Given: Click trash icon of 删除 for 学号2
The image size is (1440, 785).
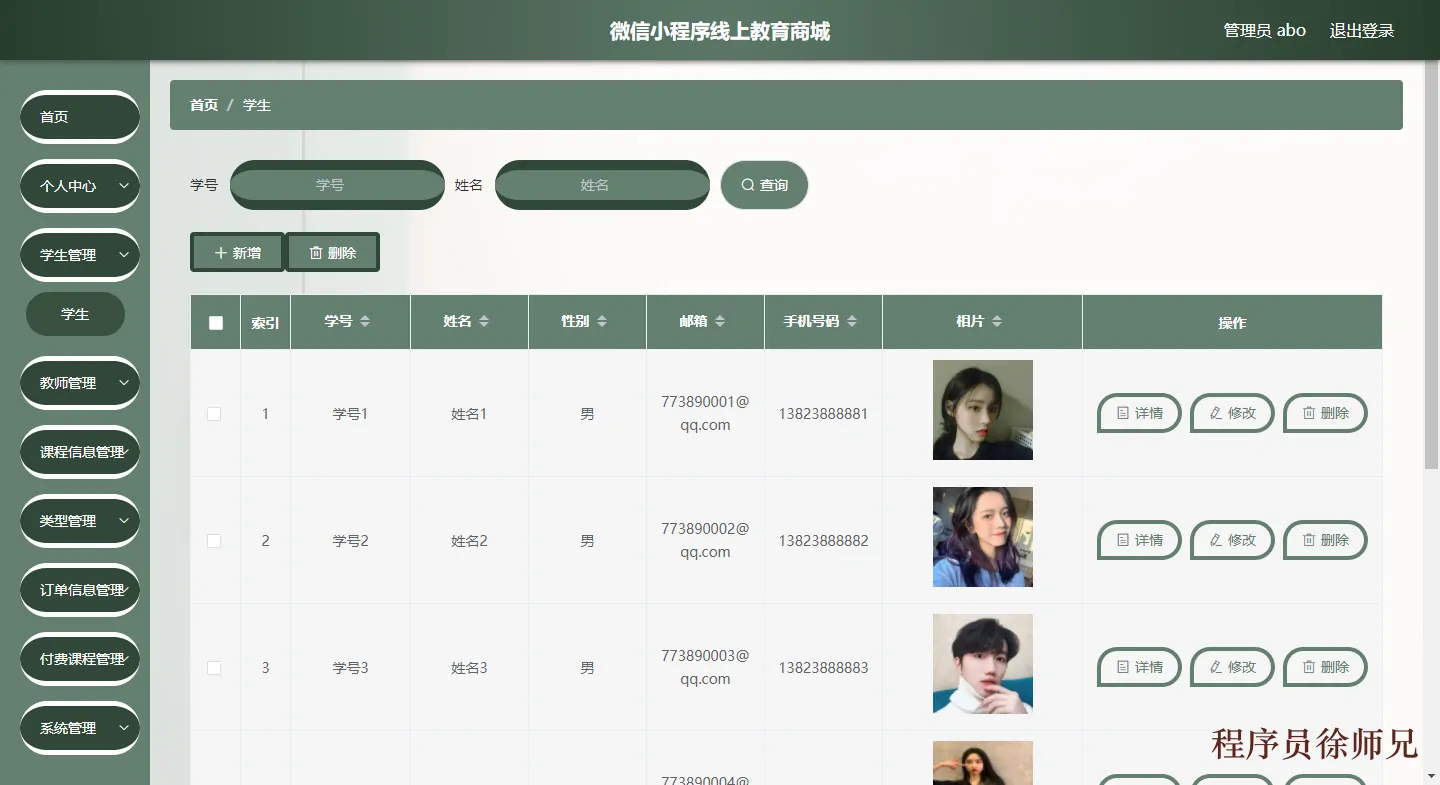Looking at the screenshot, I should click(x=1309, y=540).
